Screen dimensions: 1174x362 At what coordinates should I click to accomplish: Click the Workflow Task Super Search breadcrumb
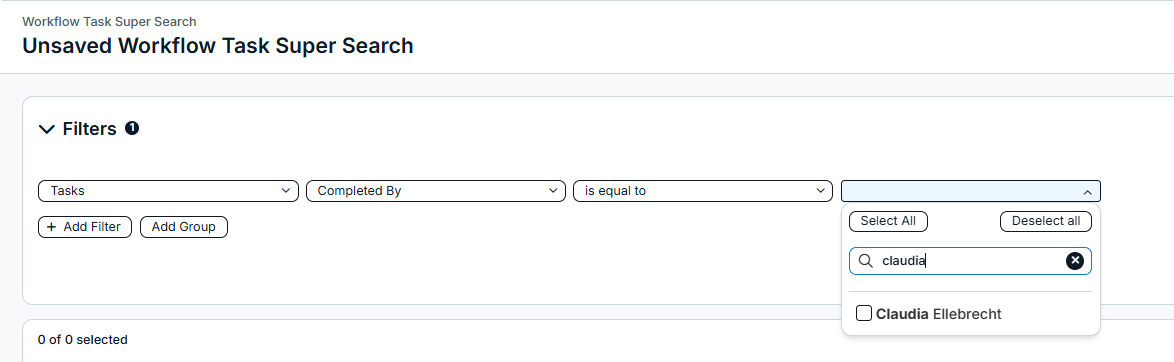(109, 22)
